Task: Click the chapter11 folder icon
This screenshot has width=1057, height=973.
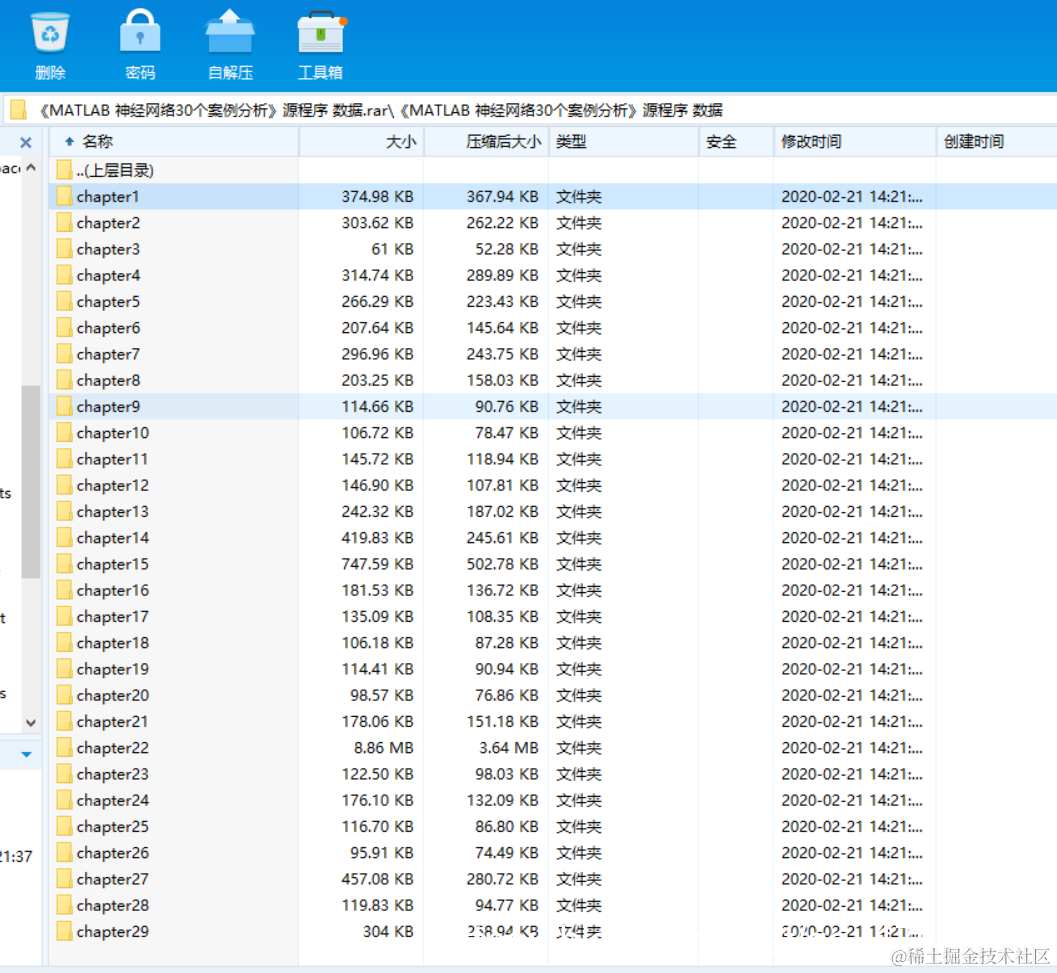Action: [64, 459]
